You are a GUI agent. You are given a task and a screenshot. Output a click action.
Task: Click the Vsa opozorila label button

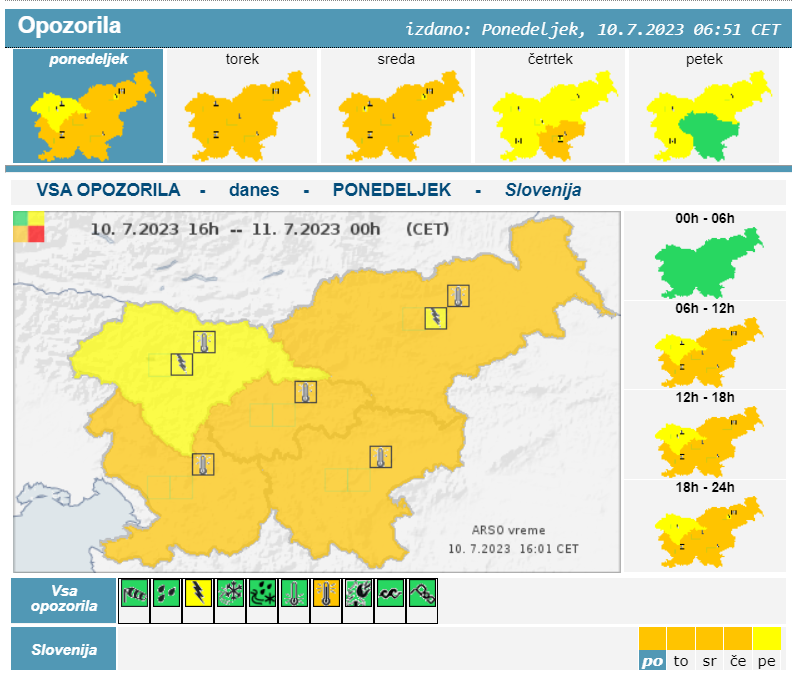point(64,599)
